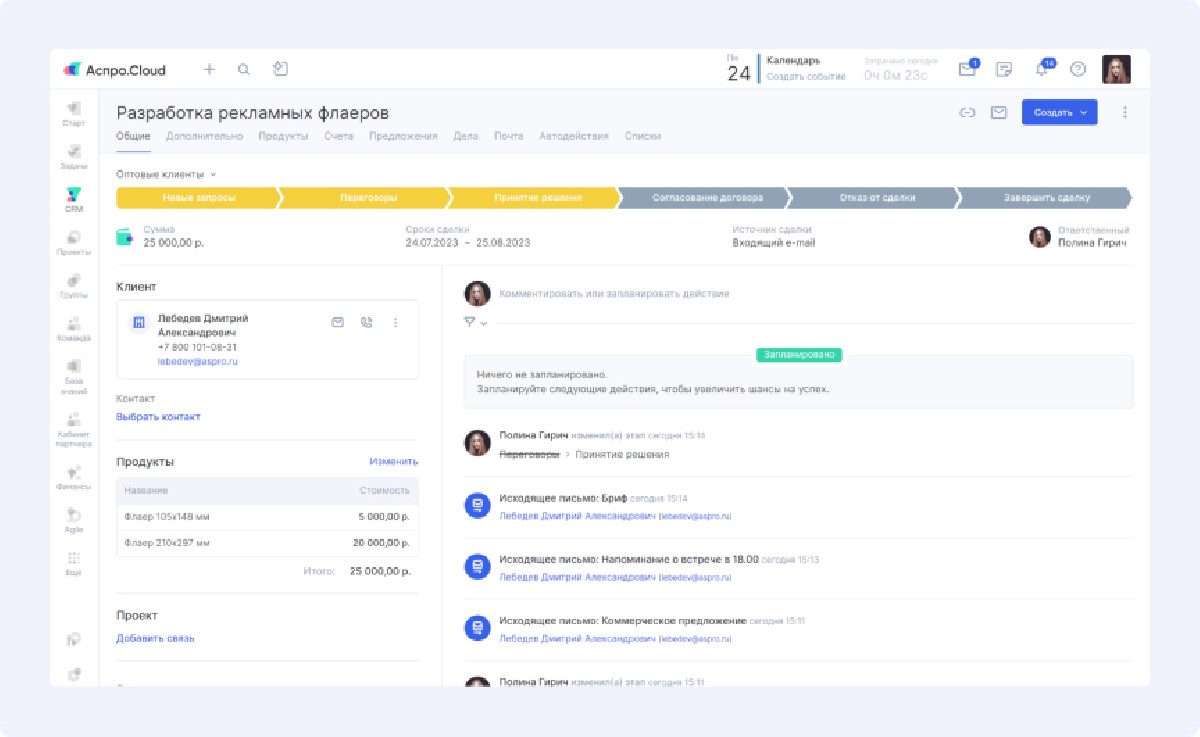Viewport: 1200px width, 737px height.
Task: Expand the activity feed filter dropdown
Action: (x=475, y=322)
